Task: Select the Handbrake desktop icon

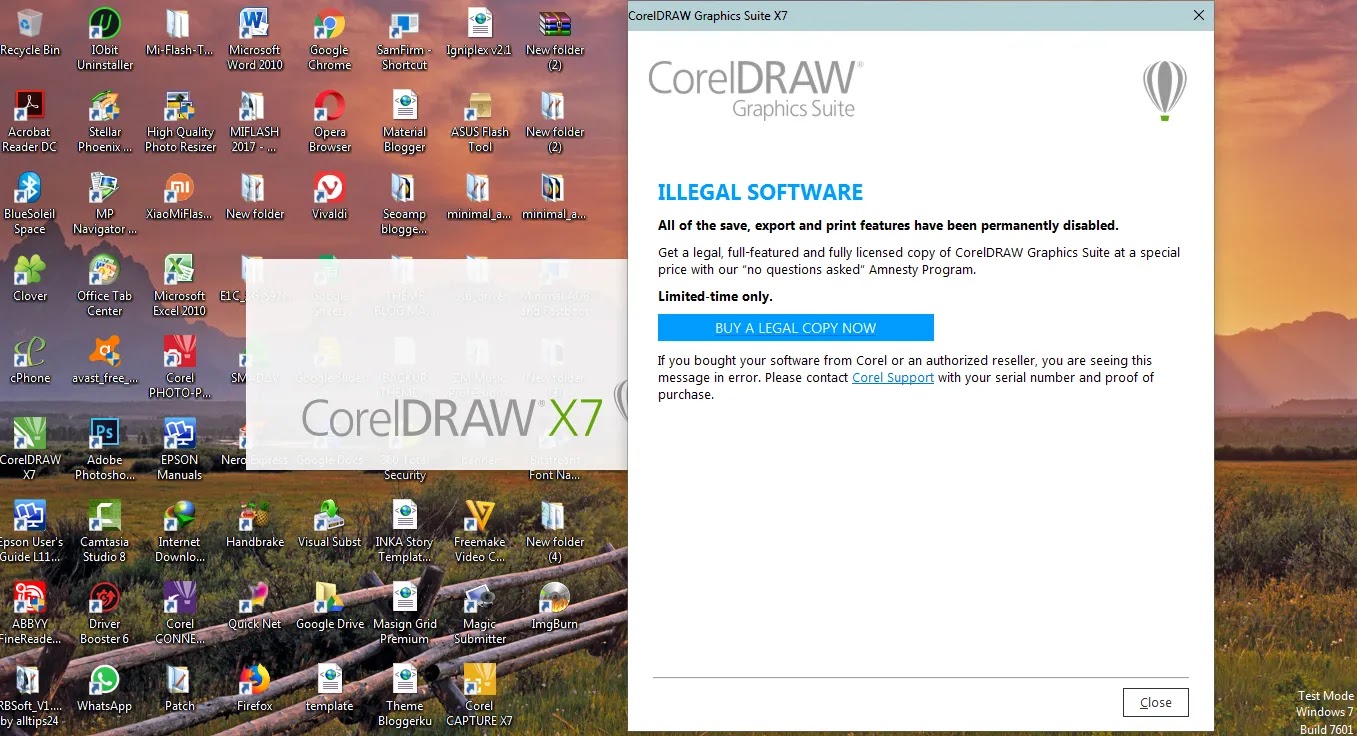Action: [255, 524]
